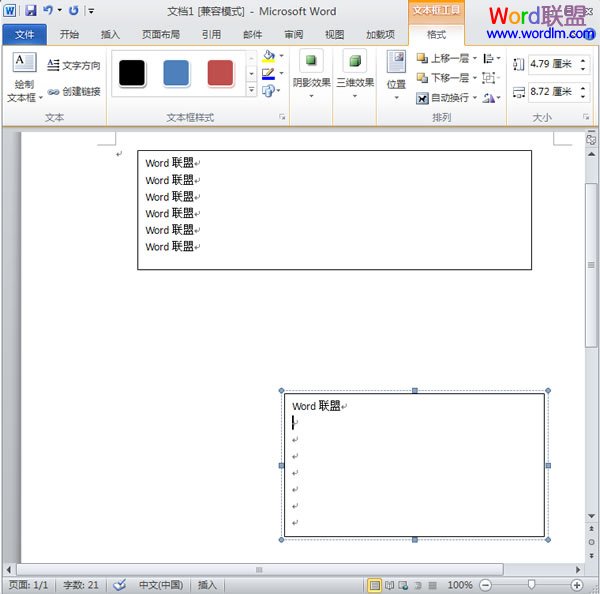The width and height of the screenshot is (600, 594).
Task: Switch to the 插入 tab
Action: pos(110,35)
